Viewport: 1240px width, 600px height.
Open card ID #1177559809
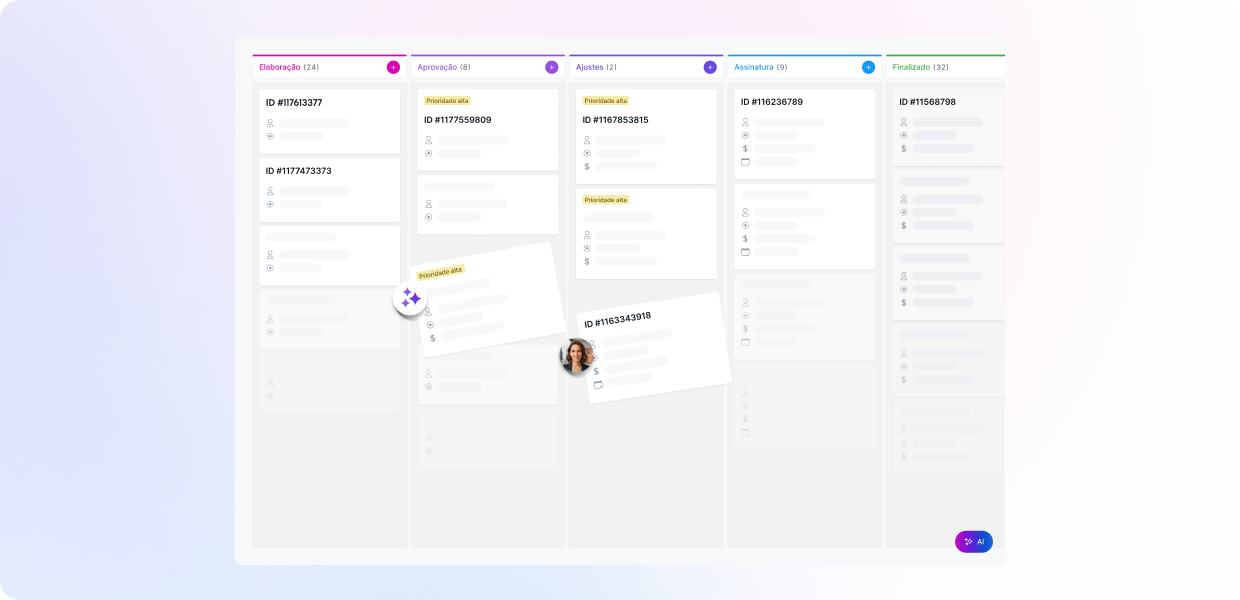coord(458,120)
